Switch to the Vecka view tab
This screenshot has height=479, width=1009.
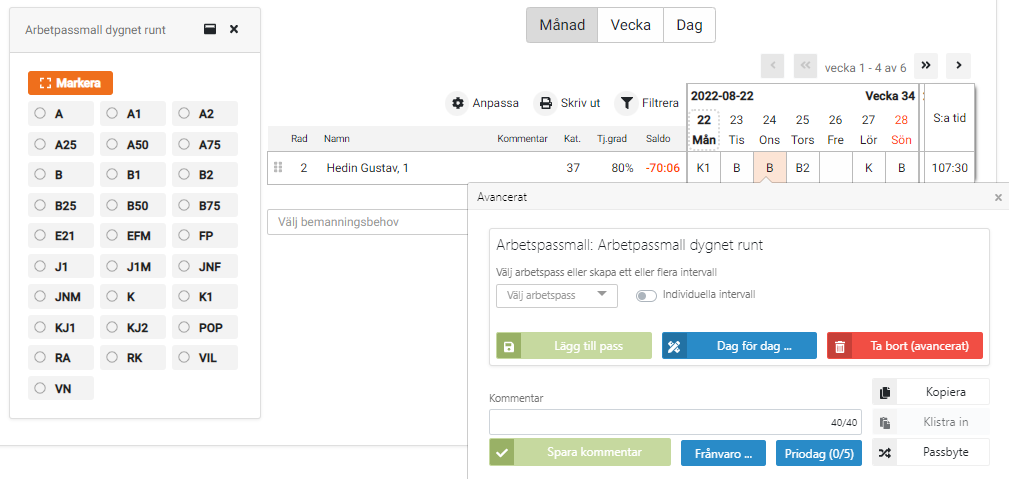pos(630,25)
